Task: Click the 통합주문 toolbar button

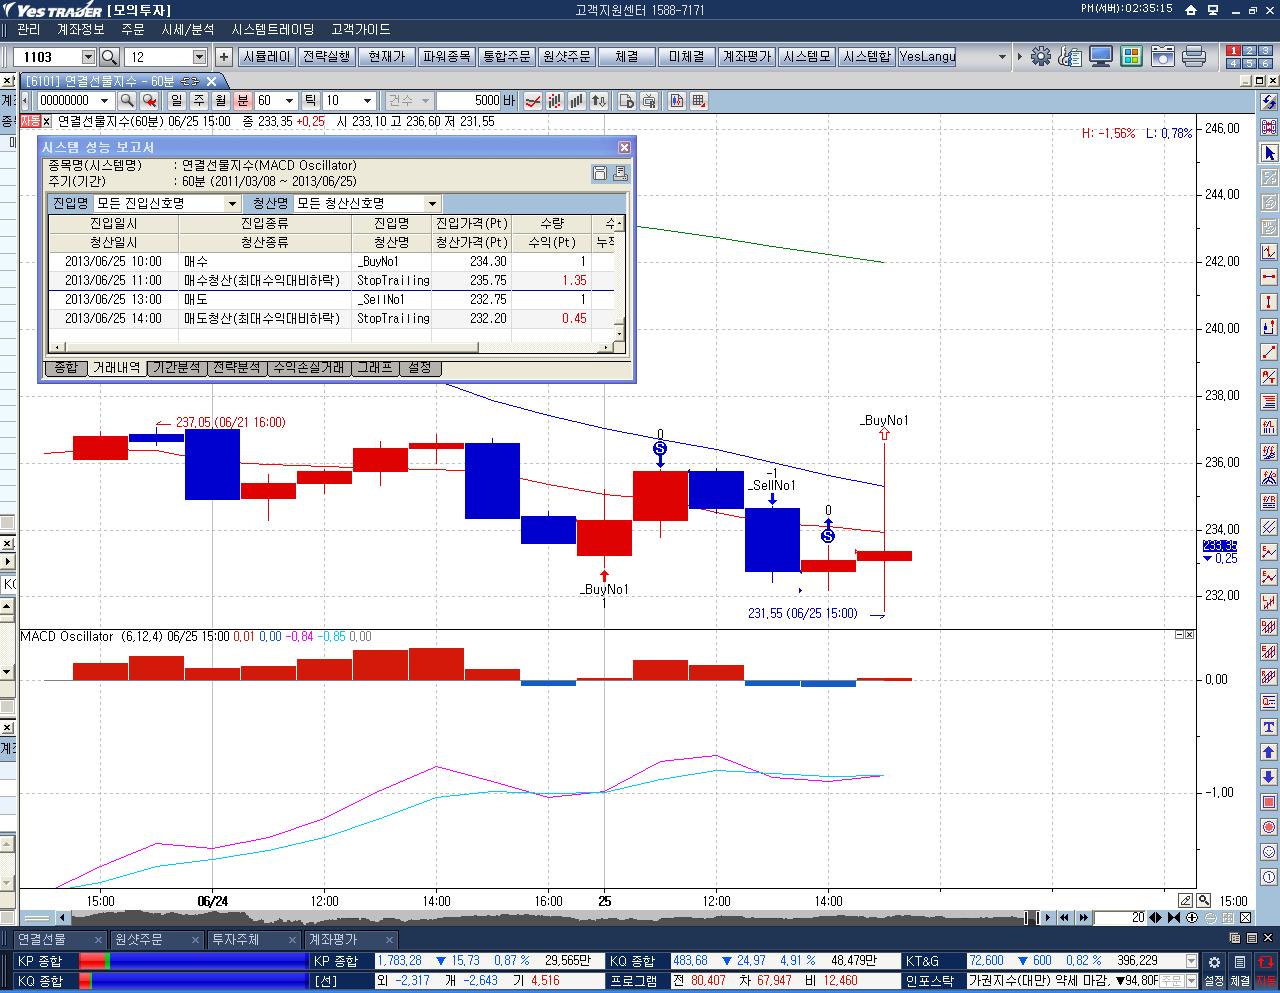Action: click(x=506, y=57)
